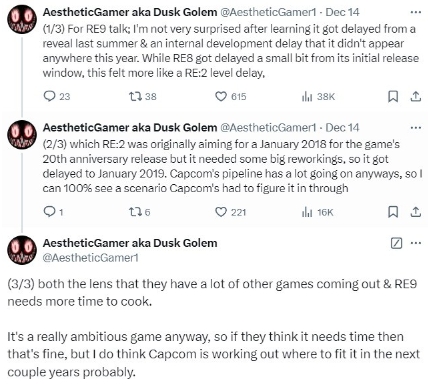
Task: Share the second (2/3) tweet
Action: coord(415,212)
